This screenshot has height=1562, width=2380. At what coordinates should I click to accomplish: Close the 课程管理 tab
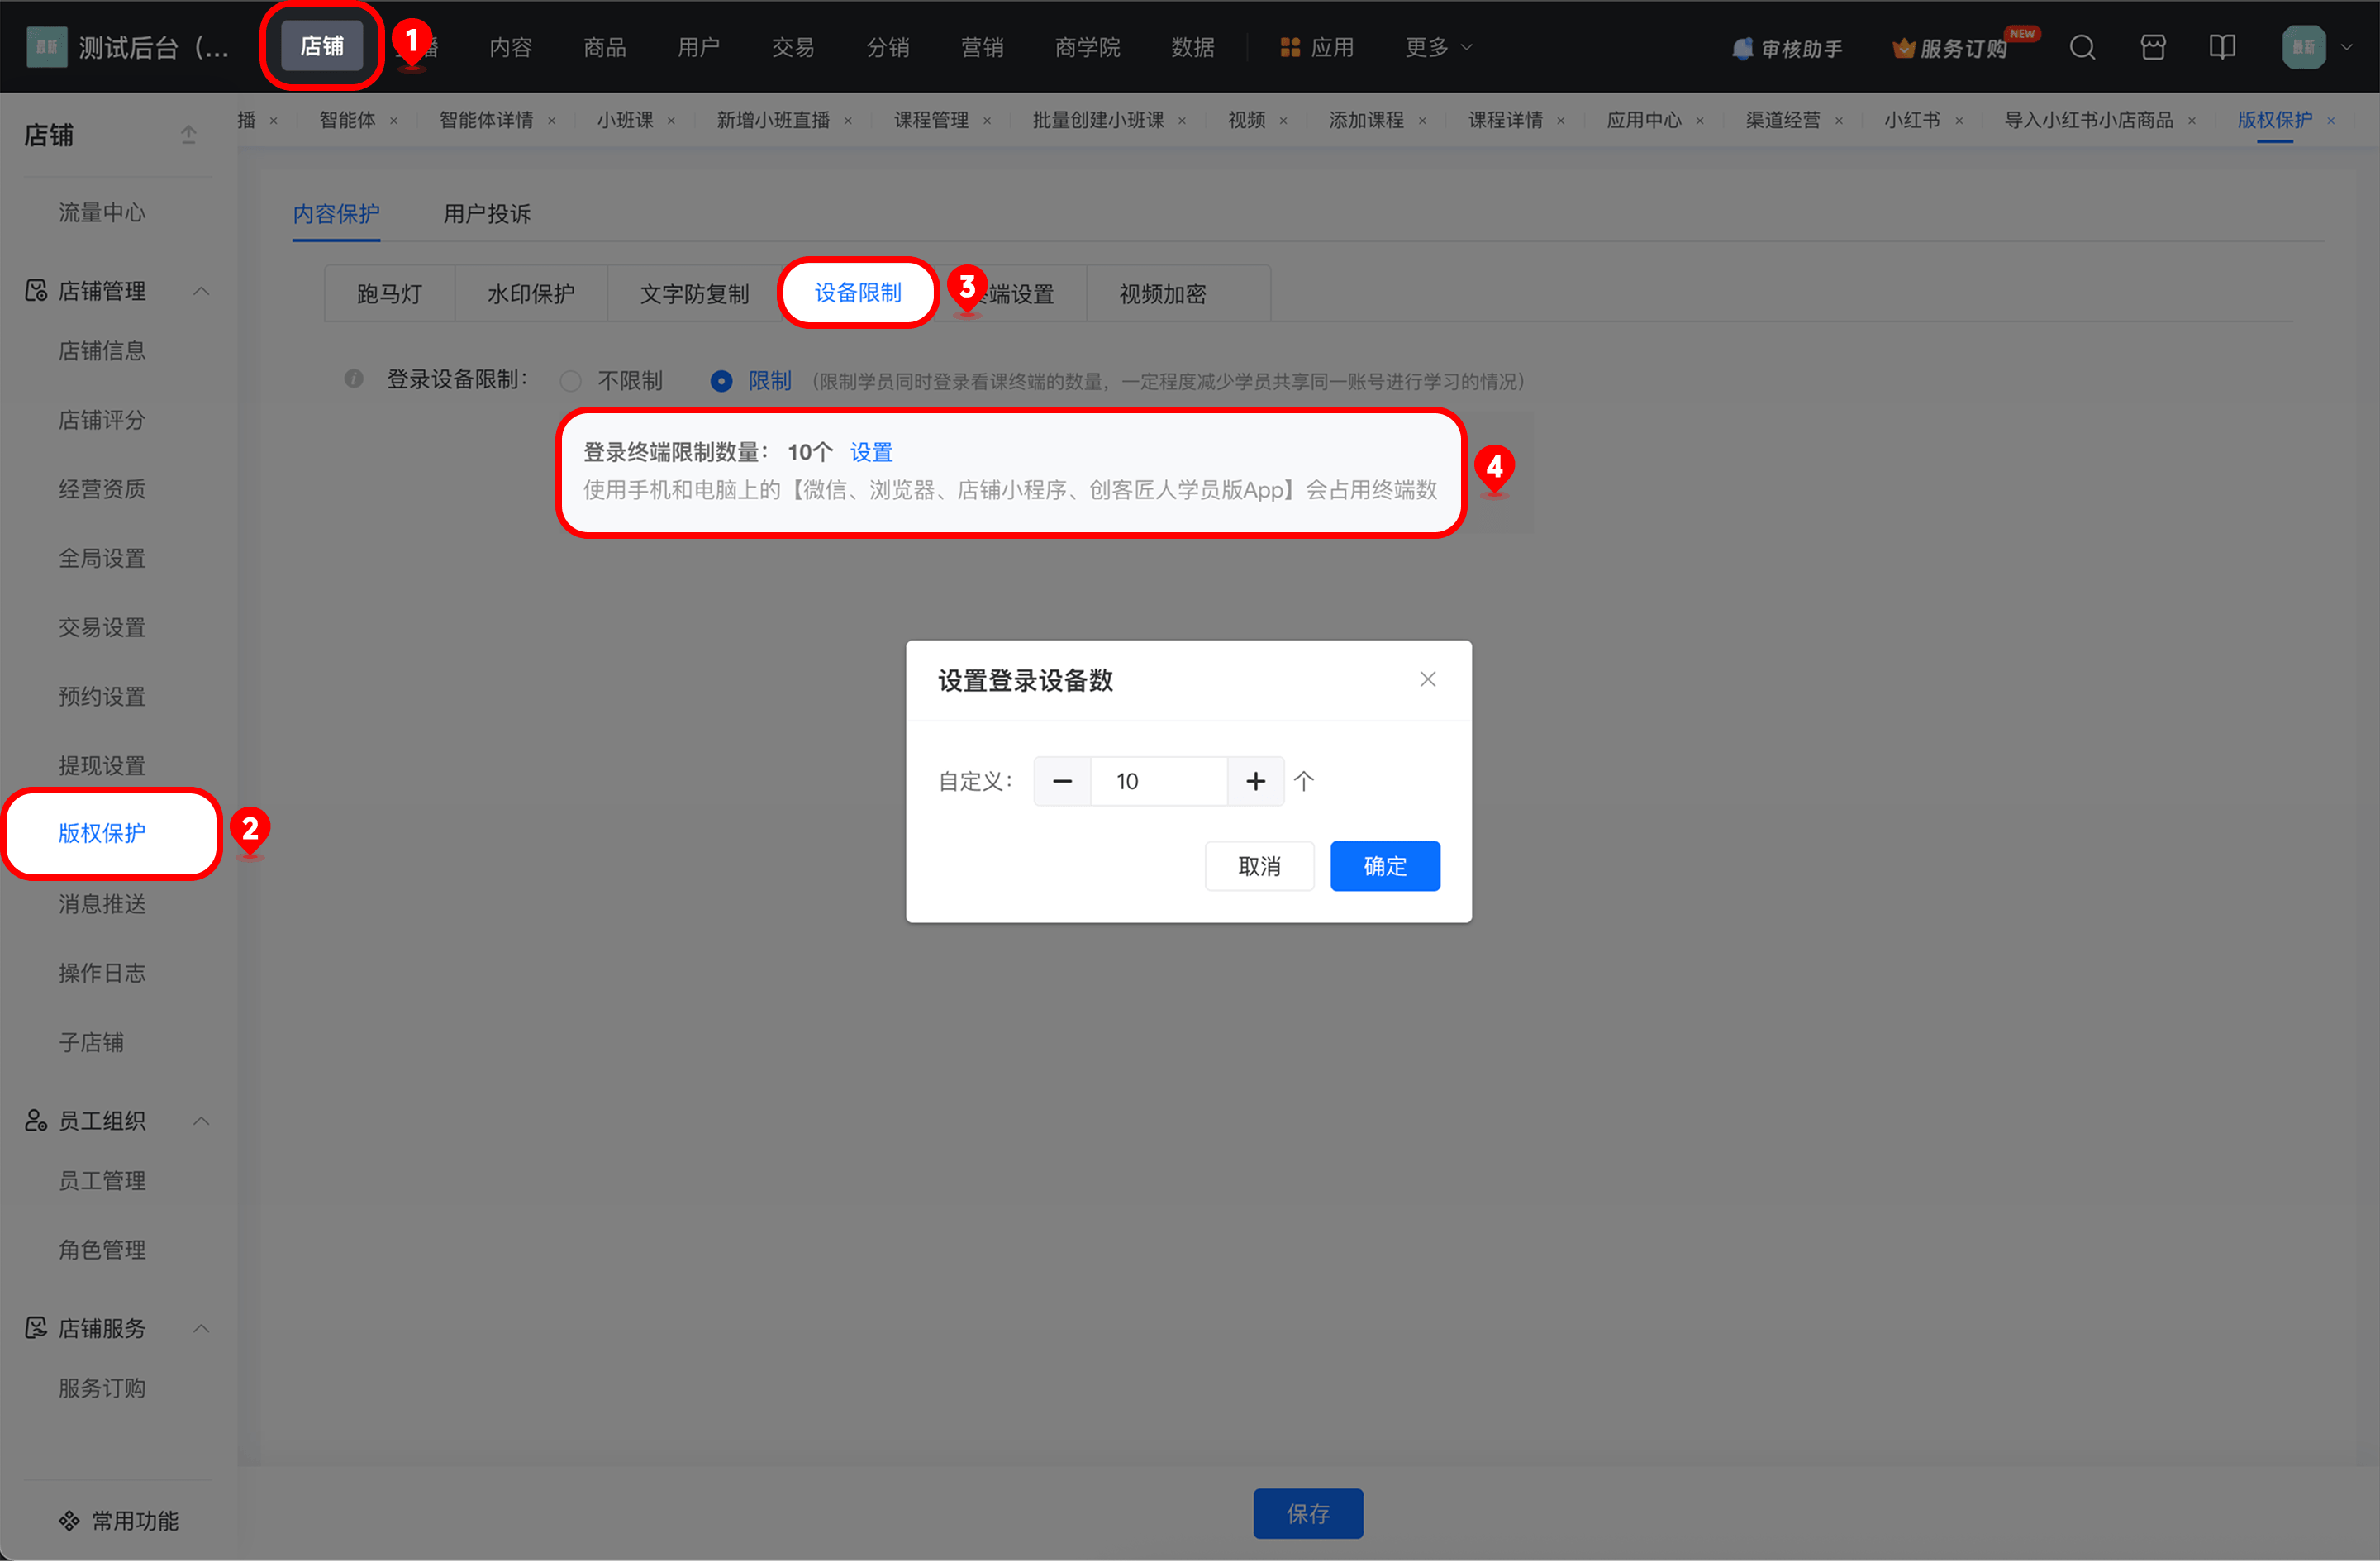(x=987, y=121)
